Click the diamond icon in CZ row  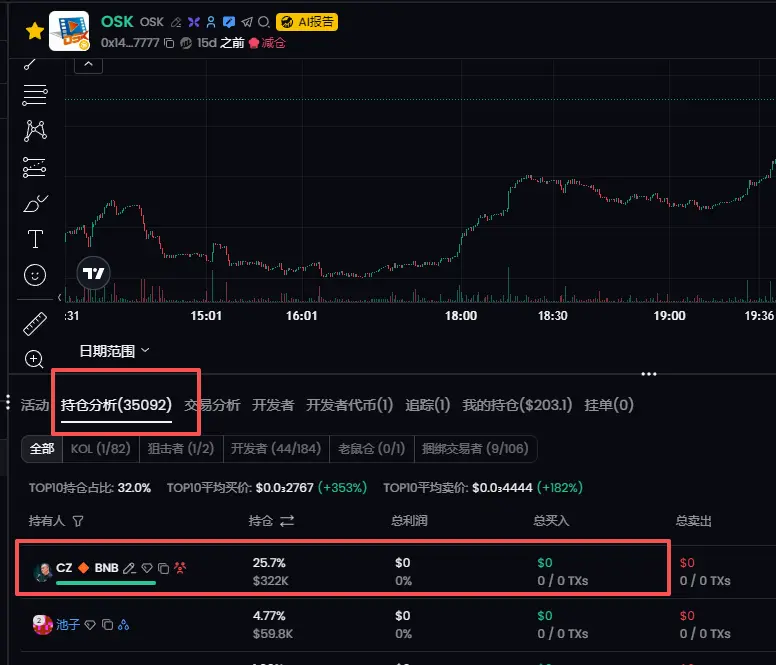pos(147,568)
